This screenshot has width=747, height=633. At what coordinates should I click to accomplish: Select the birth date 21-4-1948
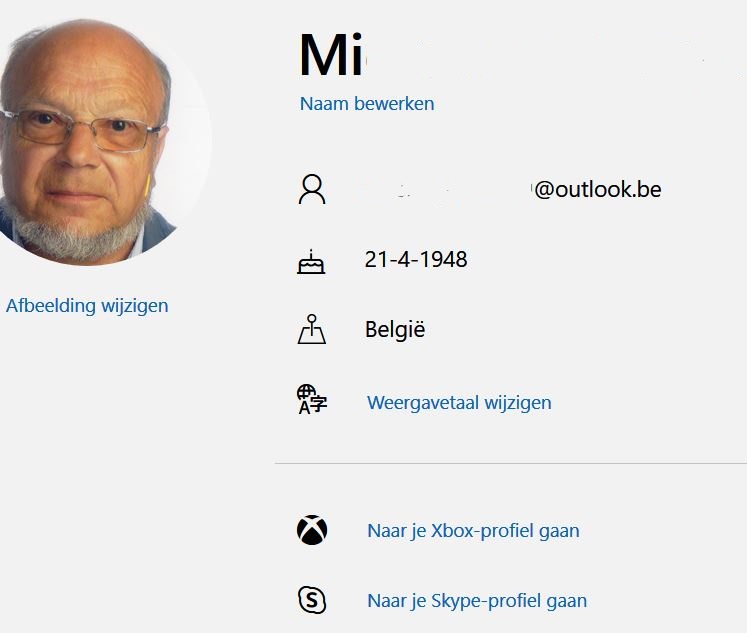[x=416, y=260]
